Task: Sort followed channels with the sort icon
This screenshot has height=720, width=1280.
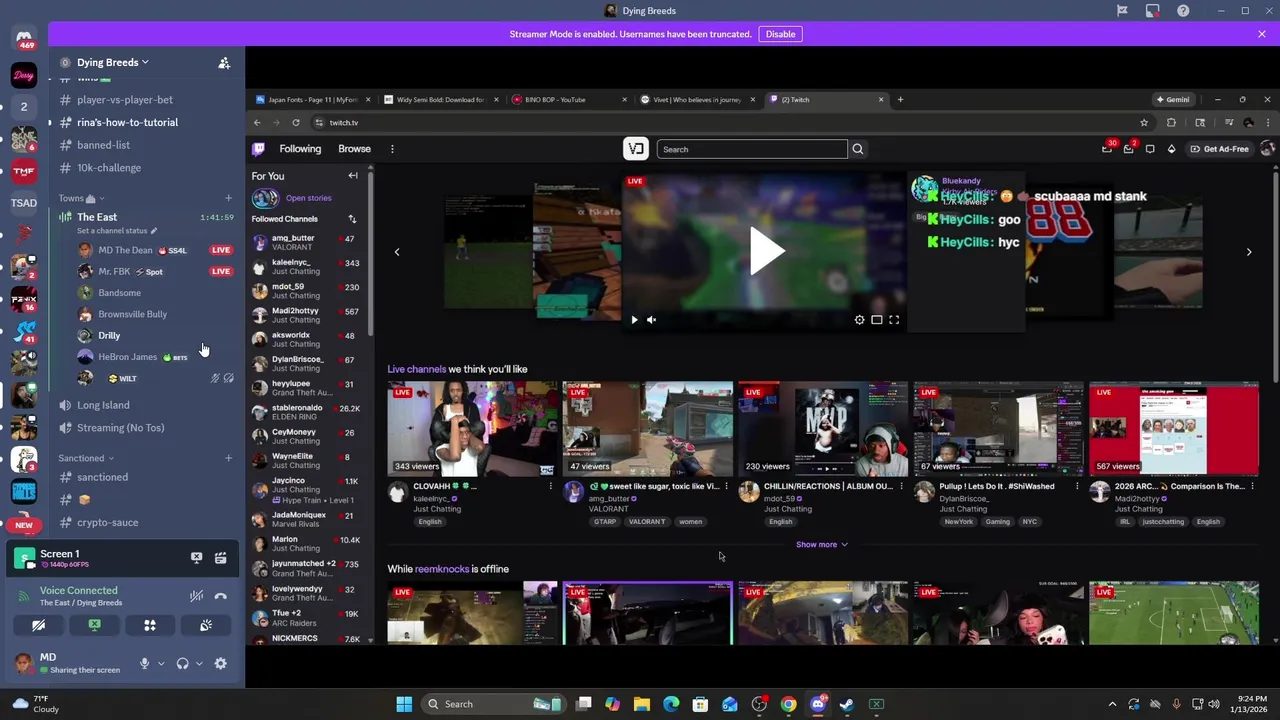Action: coord(352,219)
